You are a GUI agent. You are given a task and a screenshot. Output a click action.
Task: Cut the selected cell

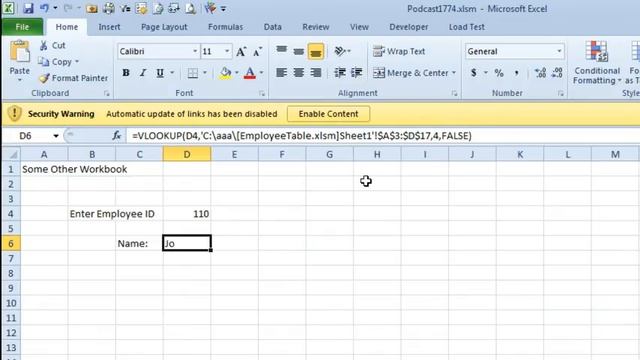point(52,45)
